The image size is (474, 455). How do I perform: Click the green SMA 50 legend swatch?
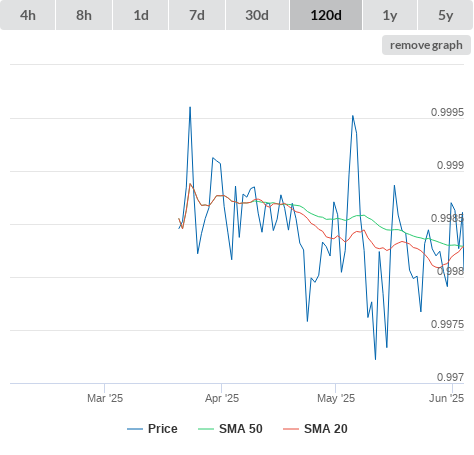coord(206,429)
